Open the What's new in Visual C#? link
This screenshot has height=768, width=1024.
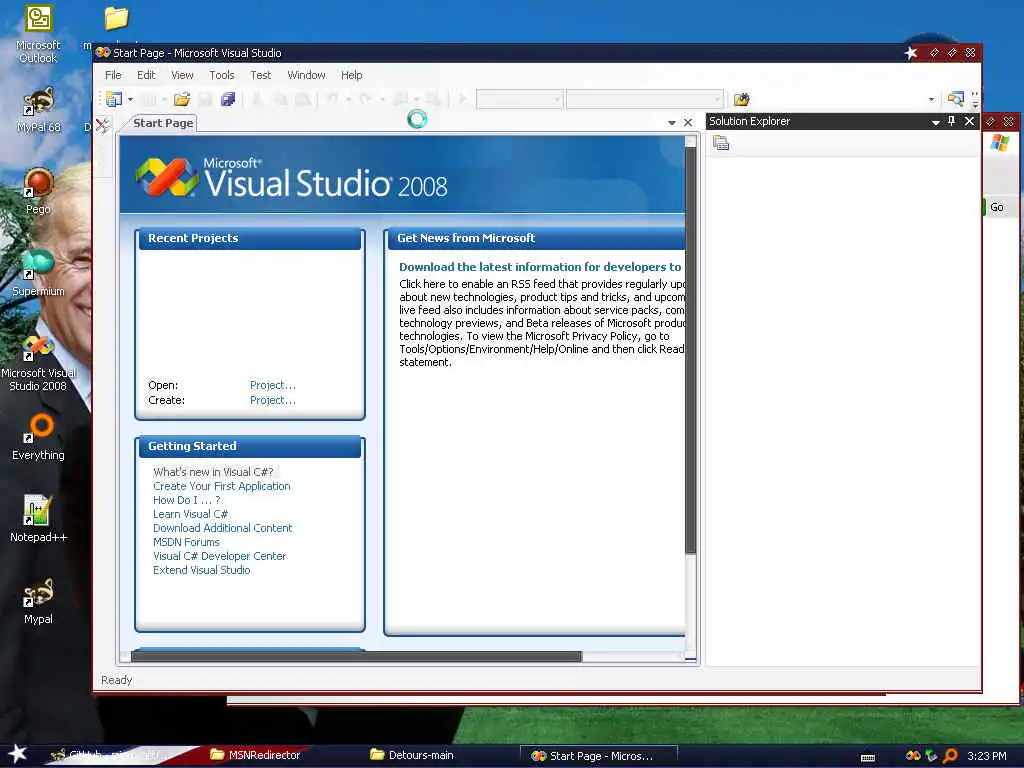[213, 472]
